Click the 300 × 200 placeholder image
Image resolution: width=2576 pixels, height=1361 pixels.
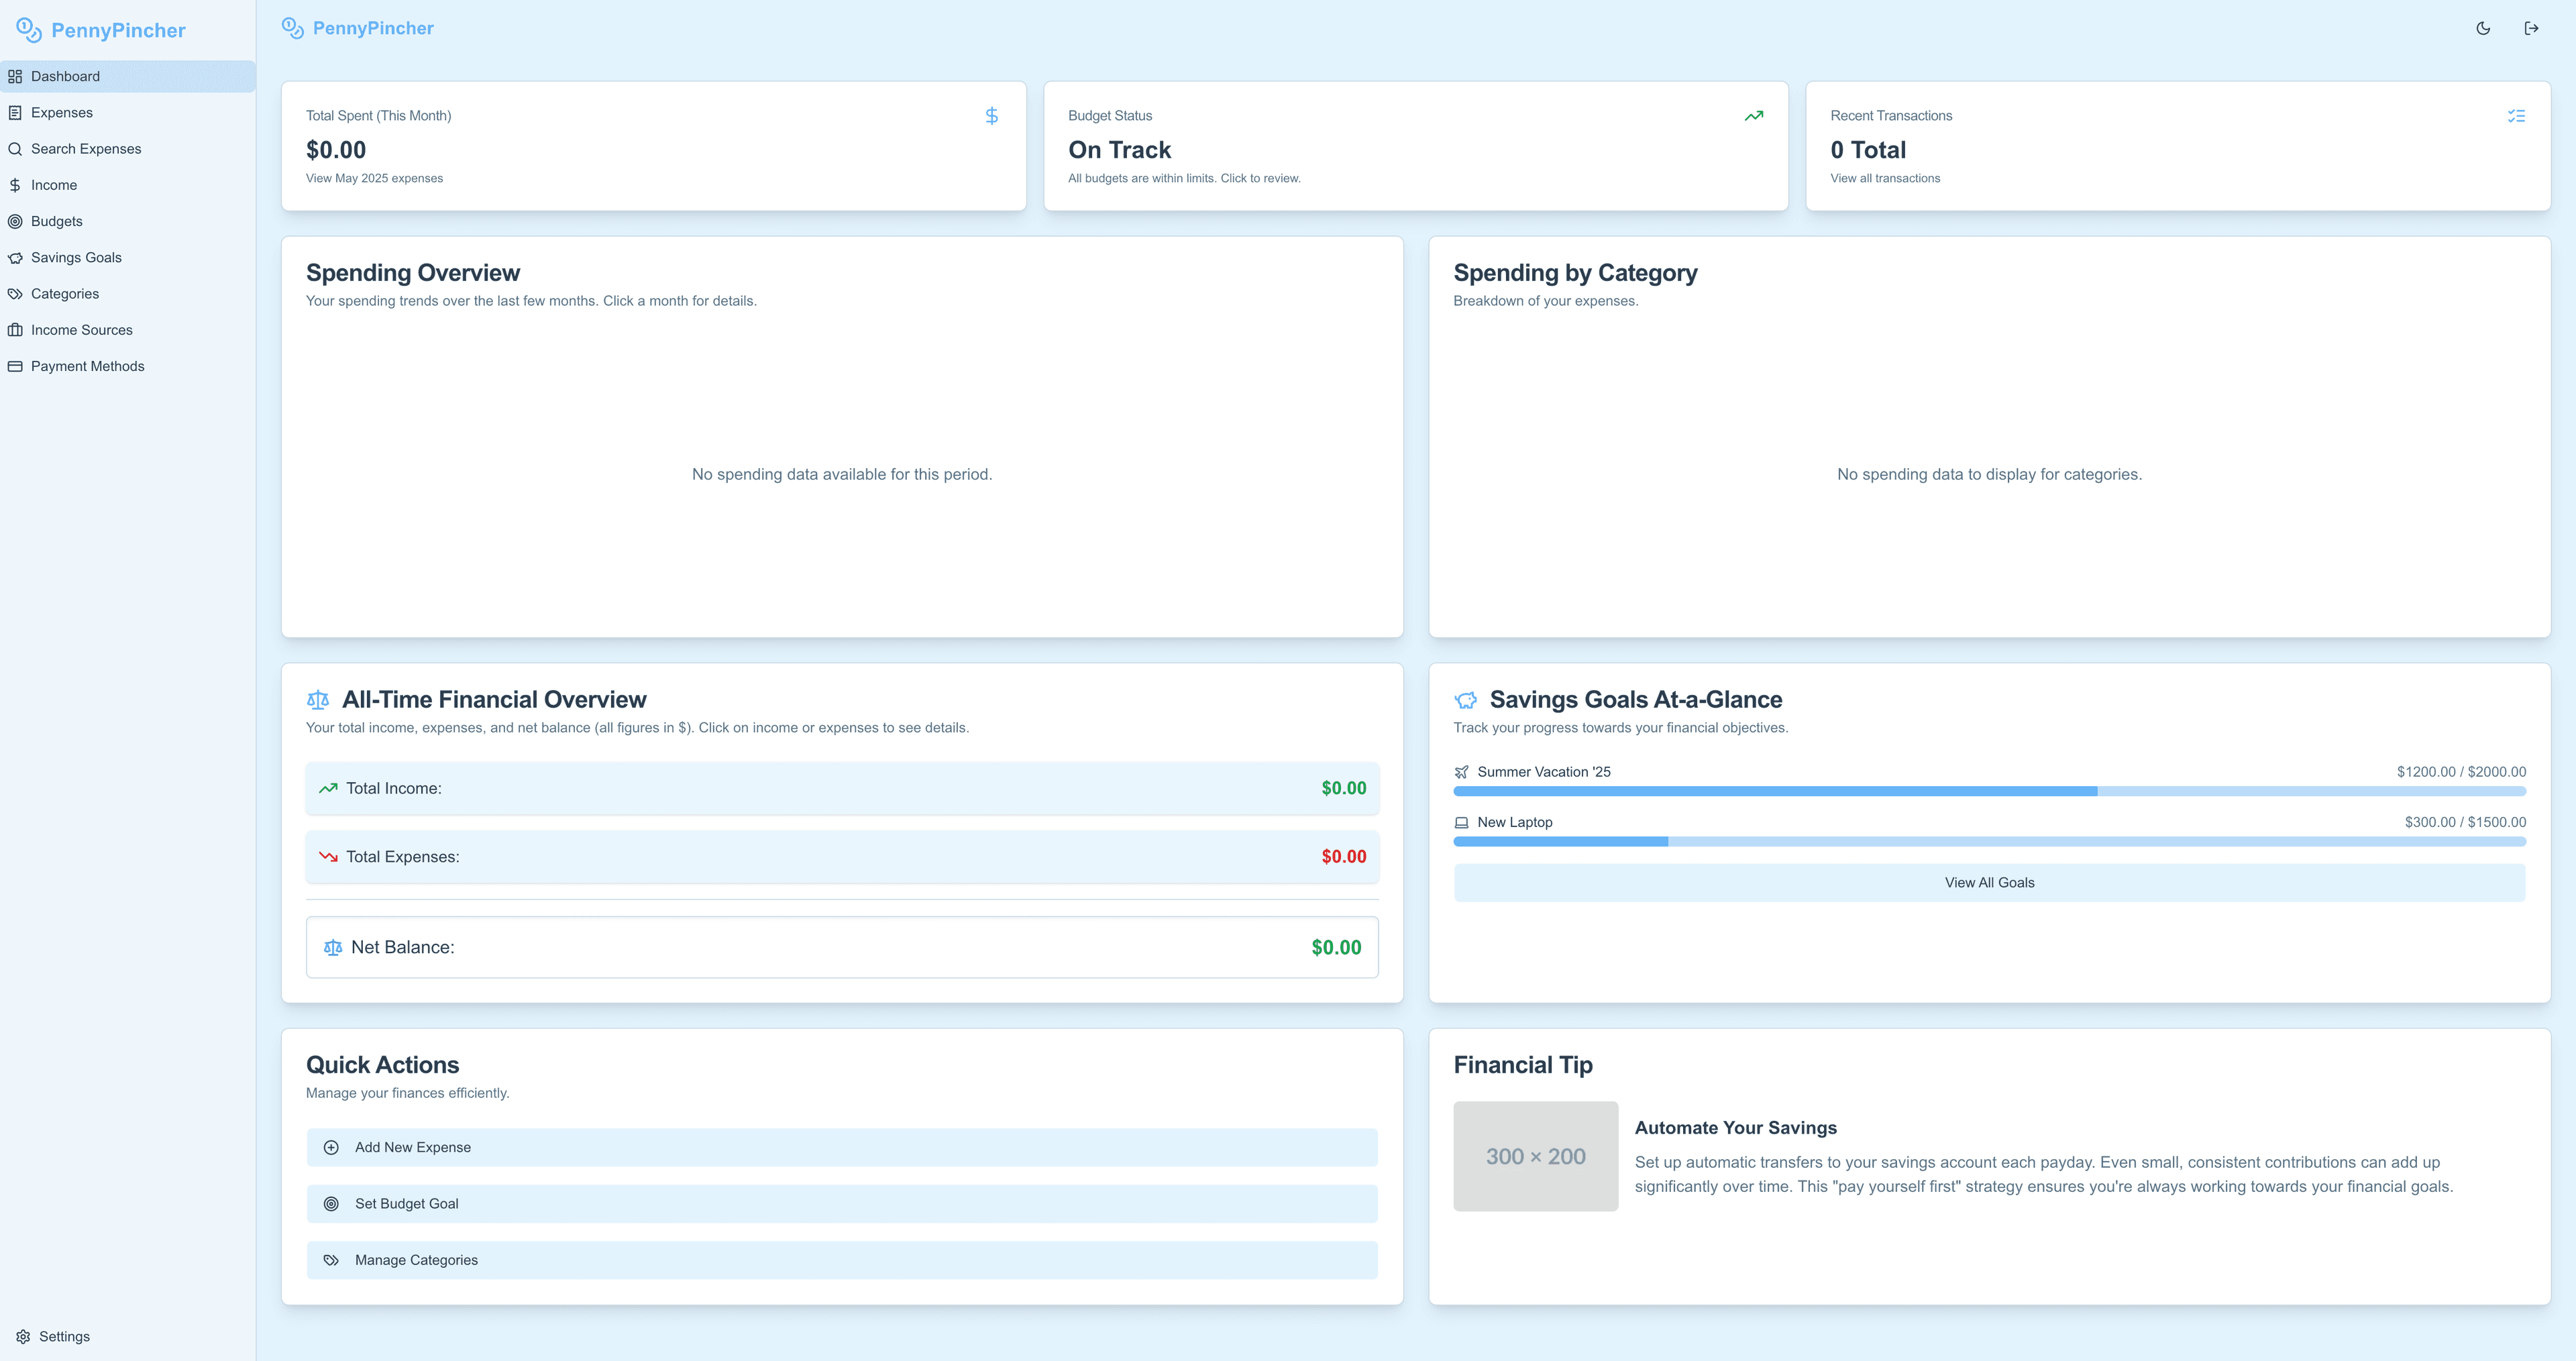point(1535,1156)
